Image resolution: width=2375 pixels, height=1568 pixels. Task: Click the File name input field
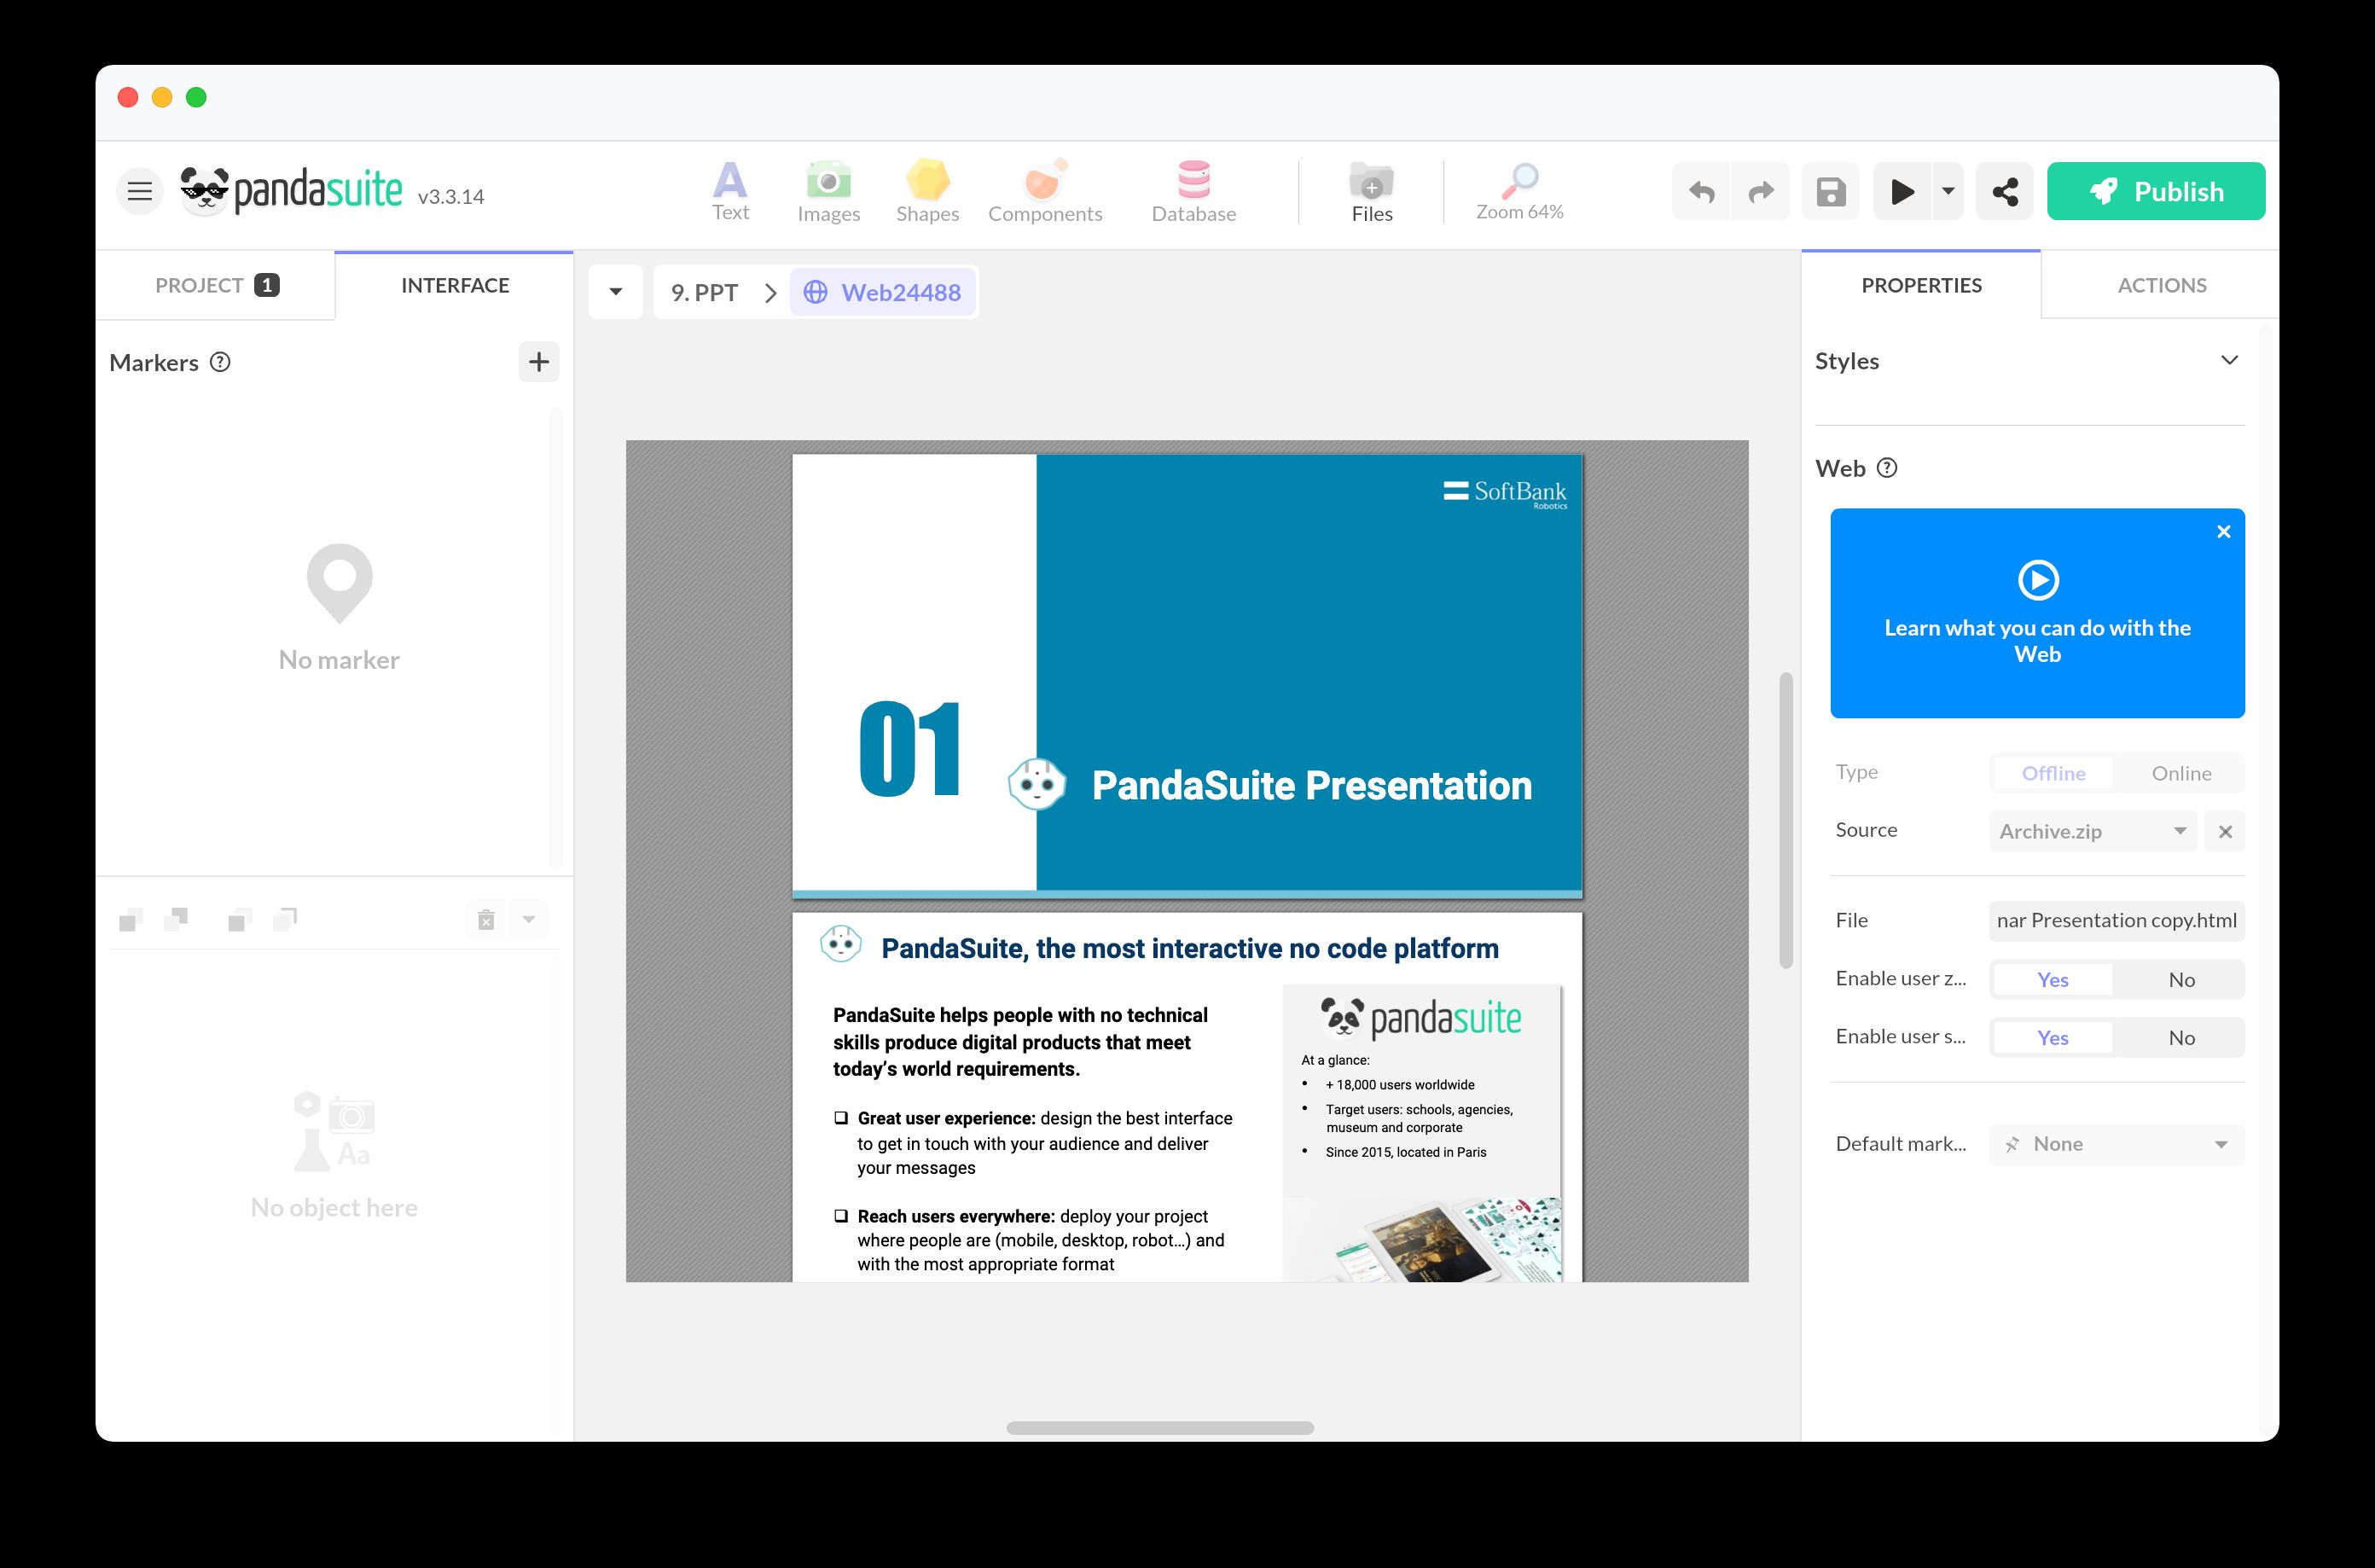pos(2116,920)
